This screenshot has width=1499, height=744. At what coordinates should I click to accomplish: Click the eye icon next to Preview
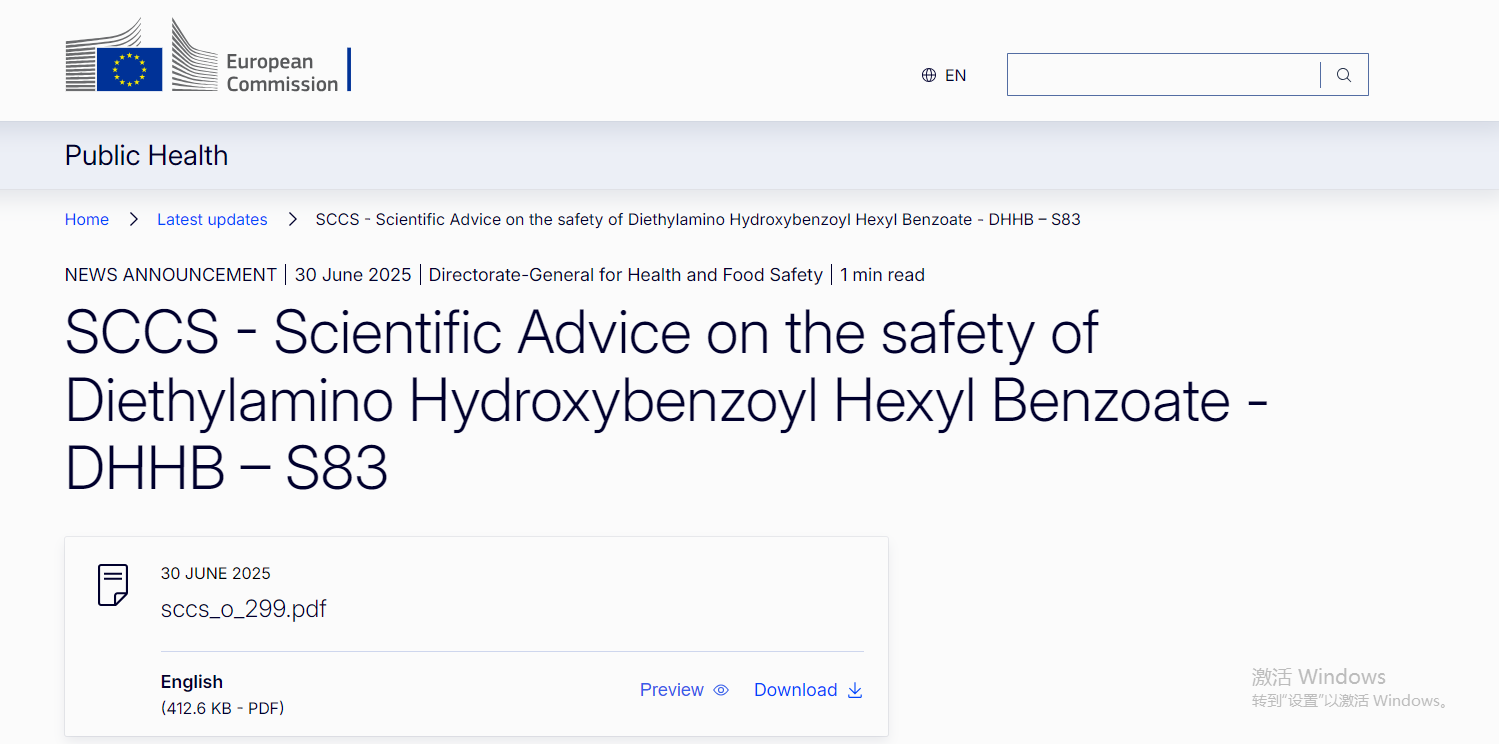pyautogui.click(x=721, y=690)
